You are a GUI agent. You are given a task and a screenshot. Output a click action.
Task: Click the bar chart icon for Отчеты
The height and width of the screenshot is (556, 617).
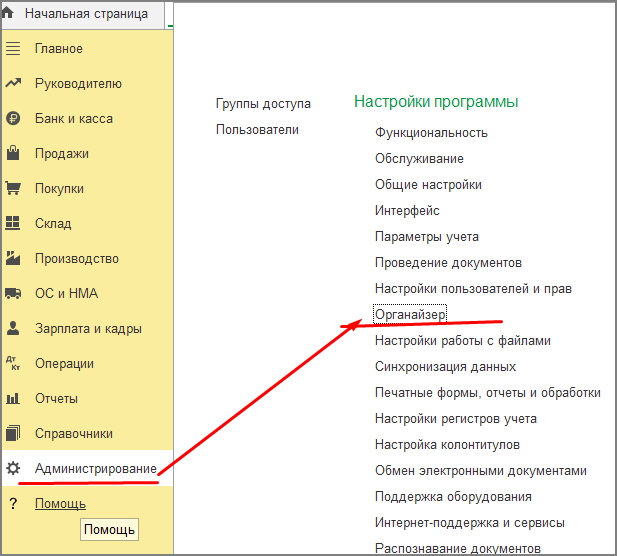[13, 398]
